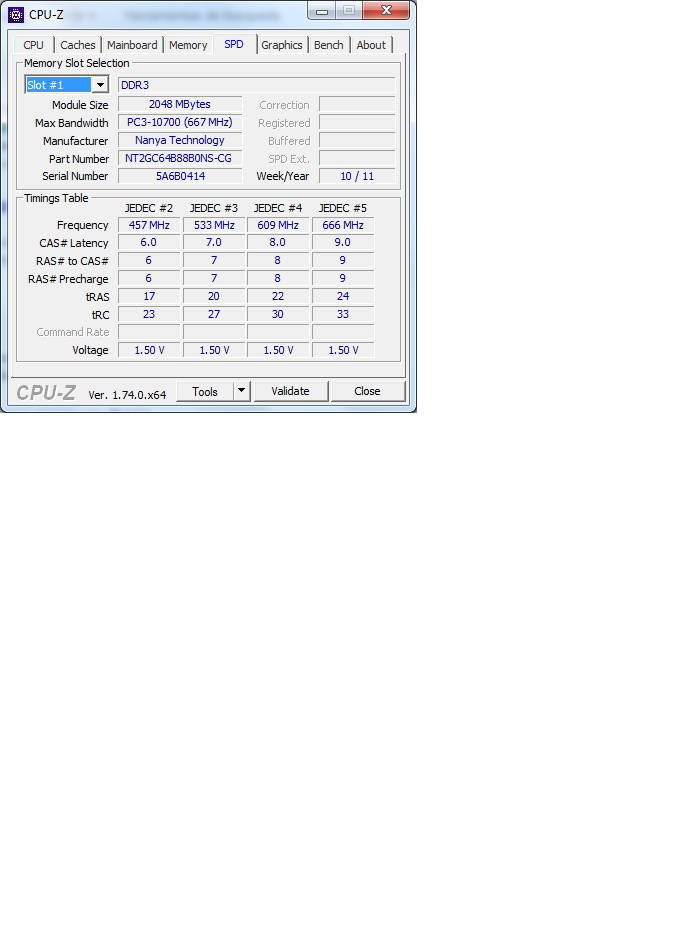Viewport: 679px width, 935px height.
Task: Click the CPU-Z app icon in title bar
Action: [15, 14]
